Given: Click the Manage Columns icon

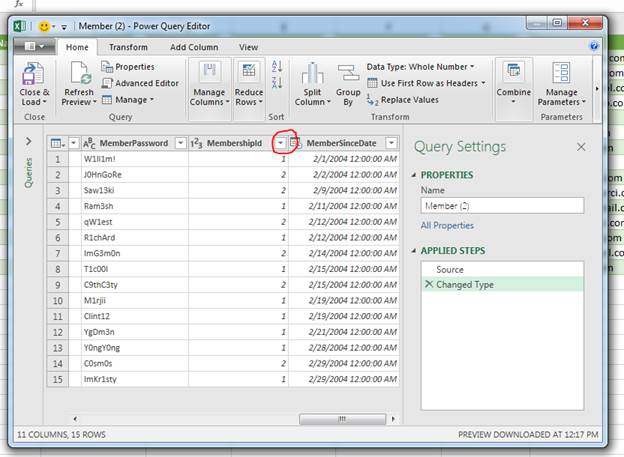Looking at the screenshot, I should tap(210, 71).
